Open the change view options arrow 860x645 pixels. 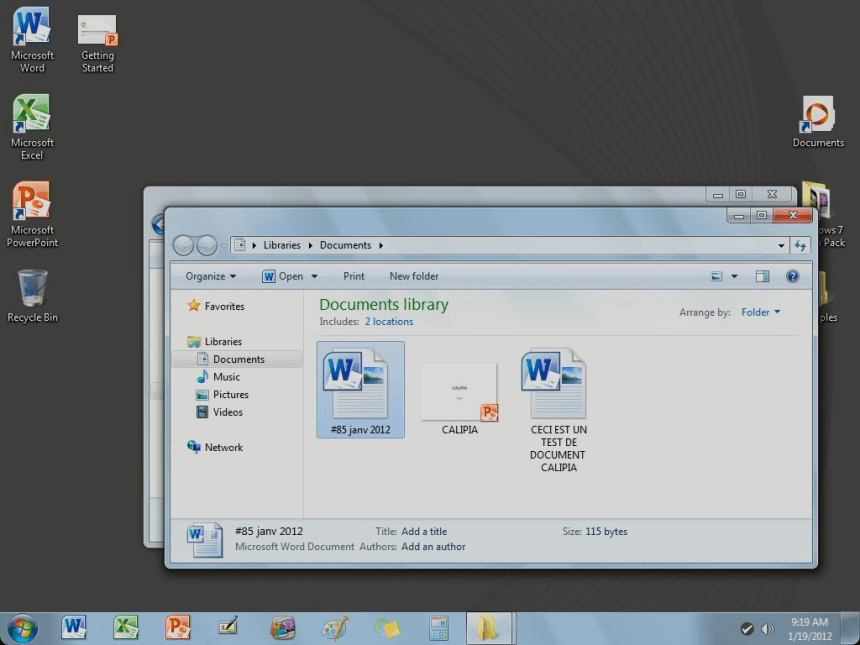point(734,277)
